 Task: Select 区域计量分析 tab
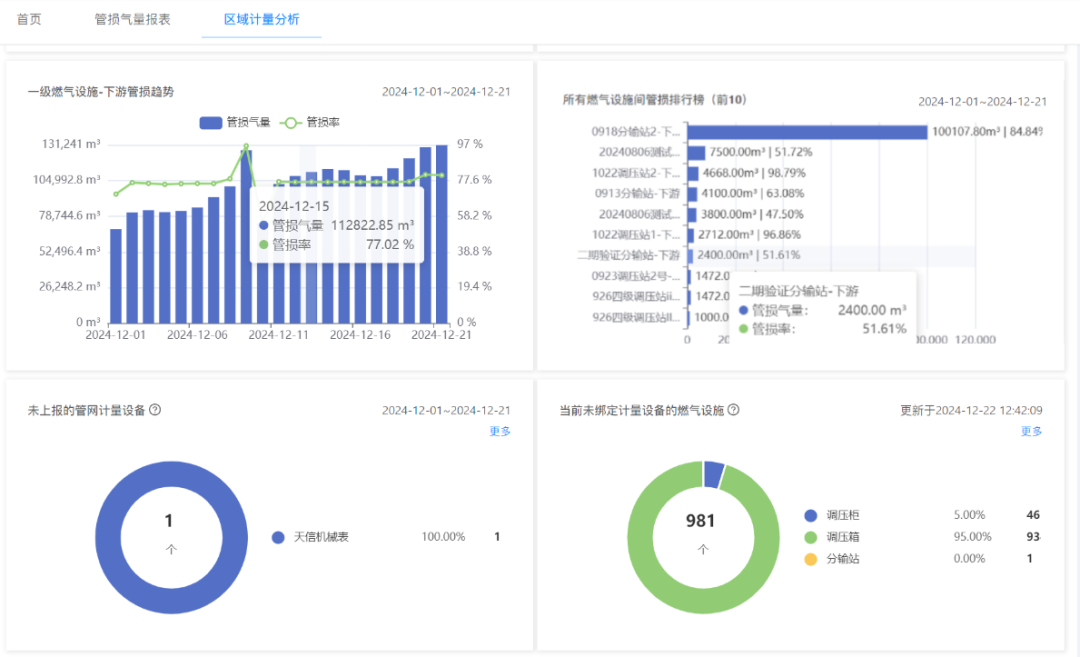[x=262, y=19]
